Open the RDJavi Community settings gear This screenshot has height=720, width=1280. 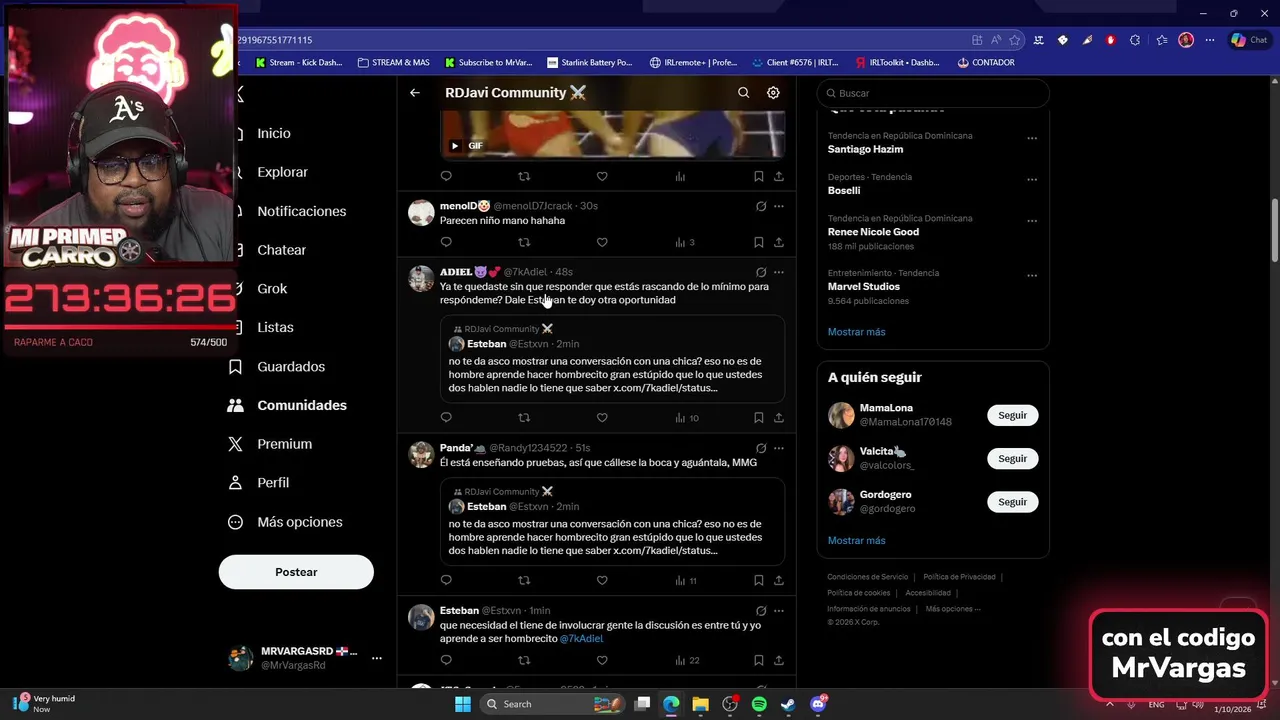pyautogui.click(x=773, y=92)
